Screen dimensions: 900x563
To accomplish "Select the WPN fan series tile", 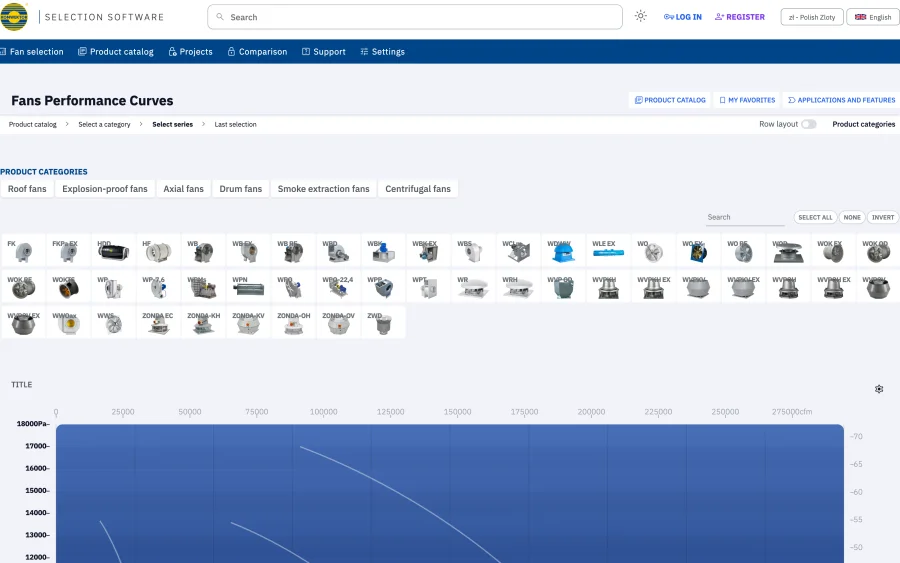I will point(249,286).
